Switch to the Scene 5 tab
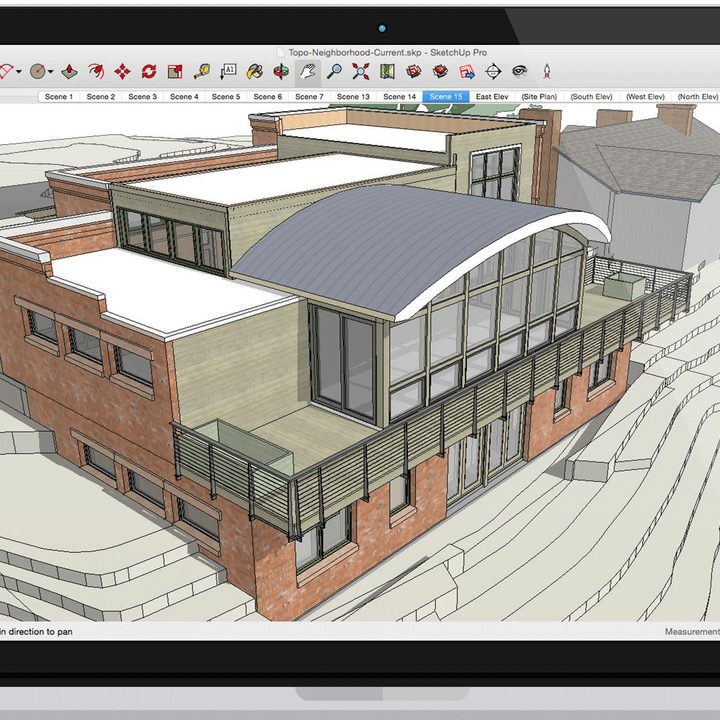Viewport: 720px width, 720px height. [x=226, y=96]
